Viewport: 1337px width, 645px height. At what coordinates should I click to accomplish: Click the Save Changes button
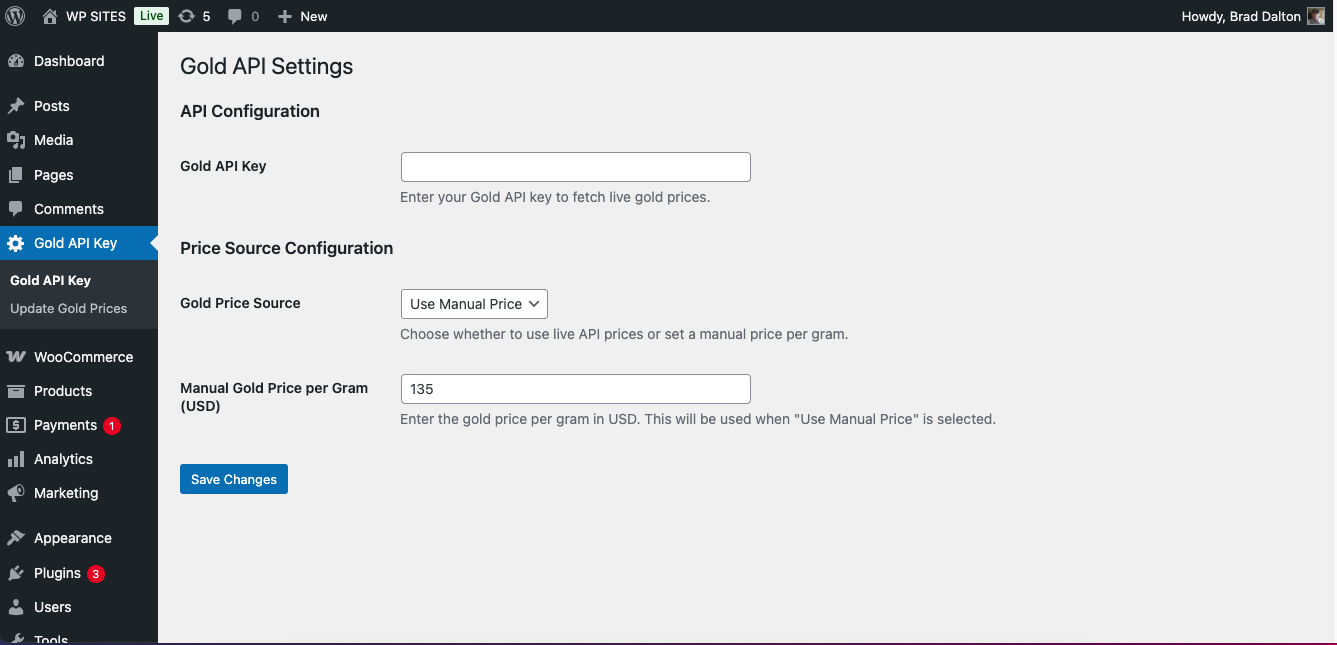tap(234, 479)
